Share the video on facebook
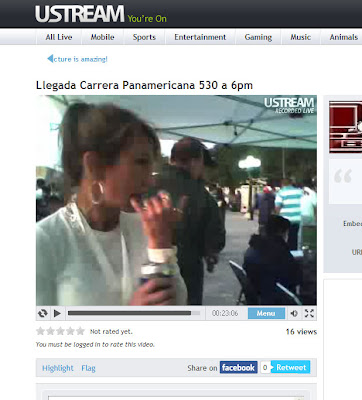 [238, 367]
